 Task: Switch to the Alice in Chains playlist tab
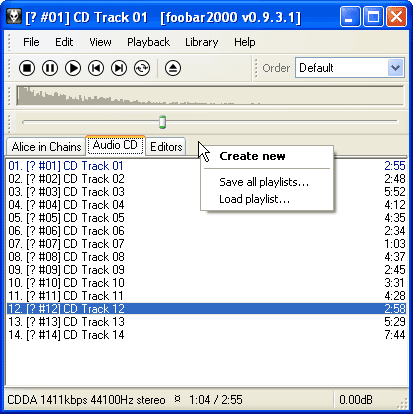tap(46, 147)
